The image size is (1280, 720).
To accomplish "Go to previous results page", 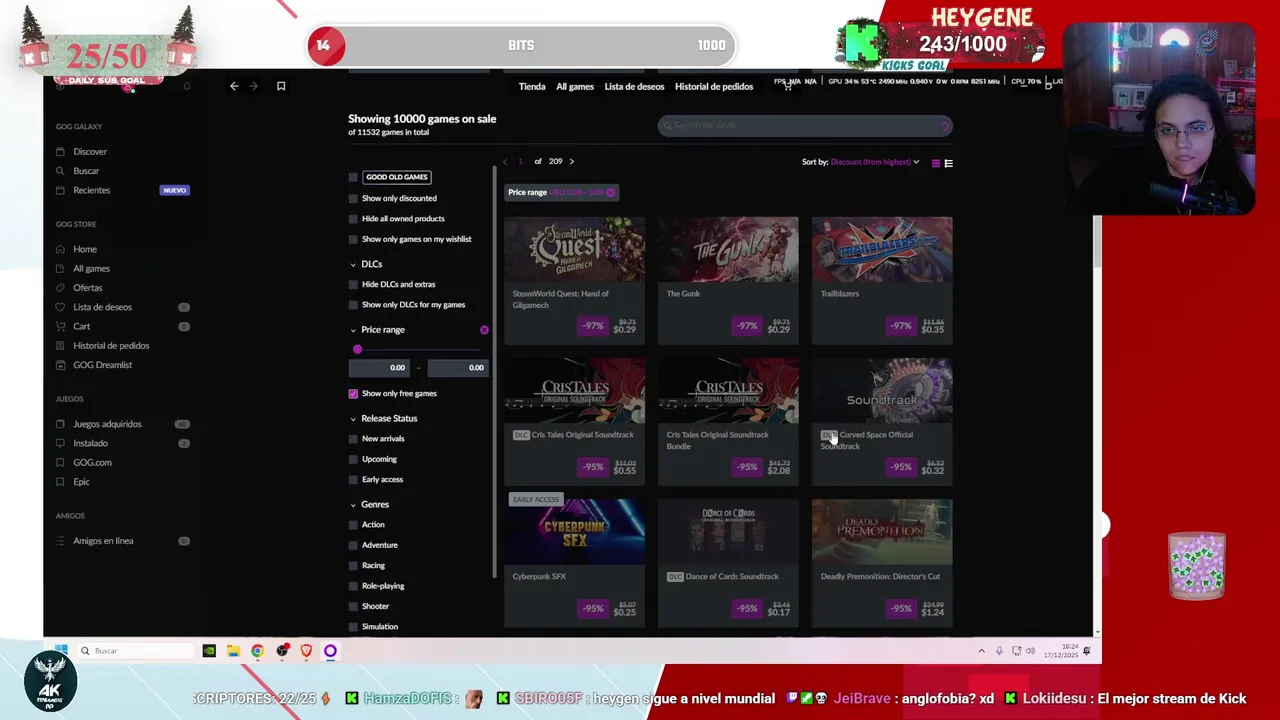I will click(505, 162).
